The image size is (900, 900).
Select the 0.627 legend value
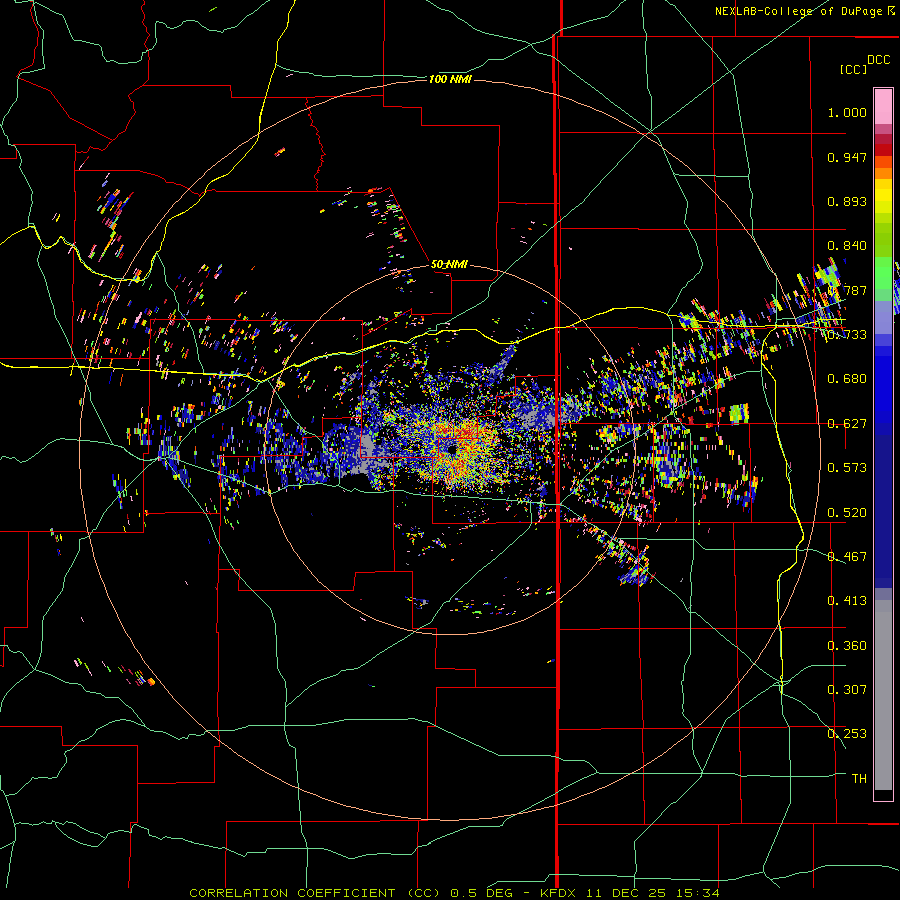[x=847, y=424]
